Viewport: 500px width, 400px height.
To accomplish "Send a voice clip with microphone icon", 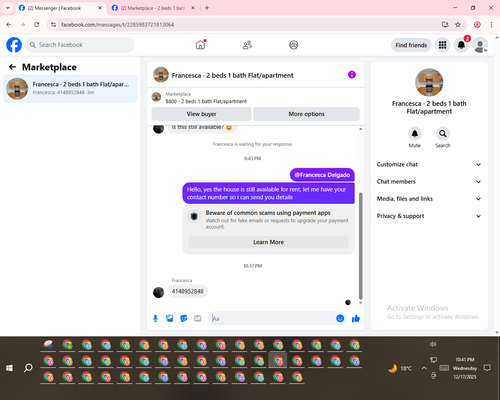I will (155, 318).
